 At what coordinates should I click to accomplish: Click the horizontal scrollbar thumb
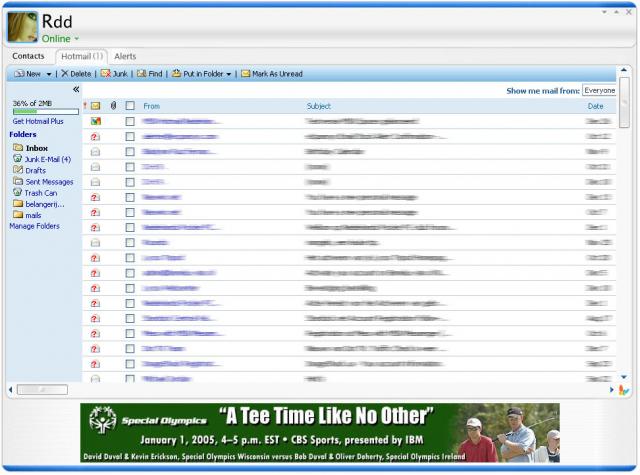pyautogui.click(x=42, y=390)
